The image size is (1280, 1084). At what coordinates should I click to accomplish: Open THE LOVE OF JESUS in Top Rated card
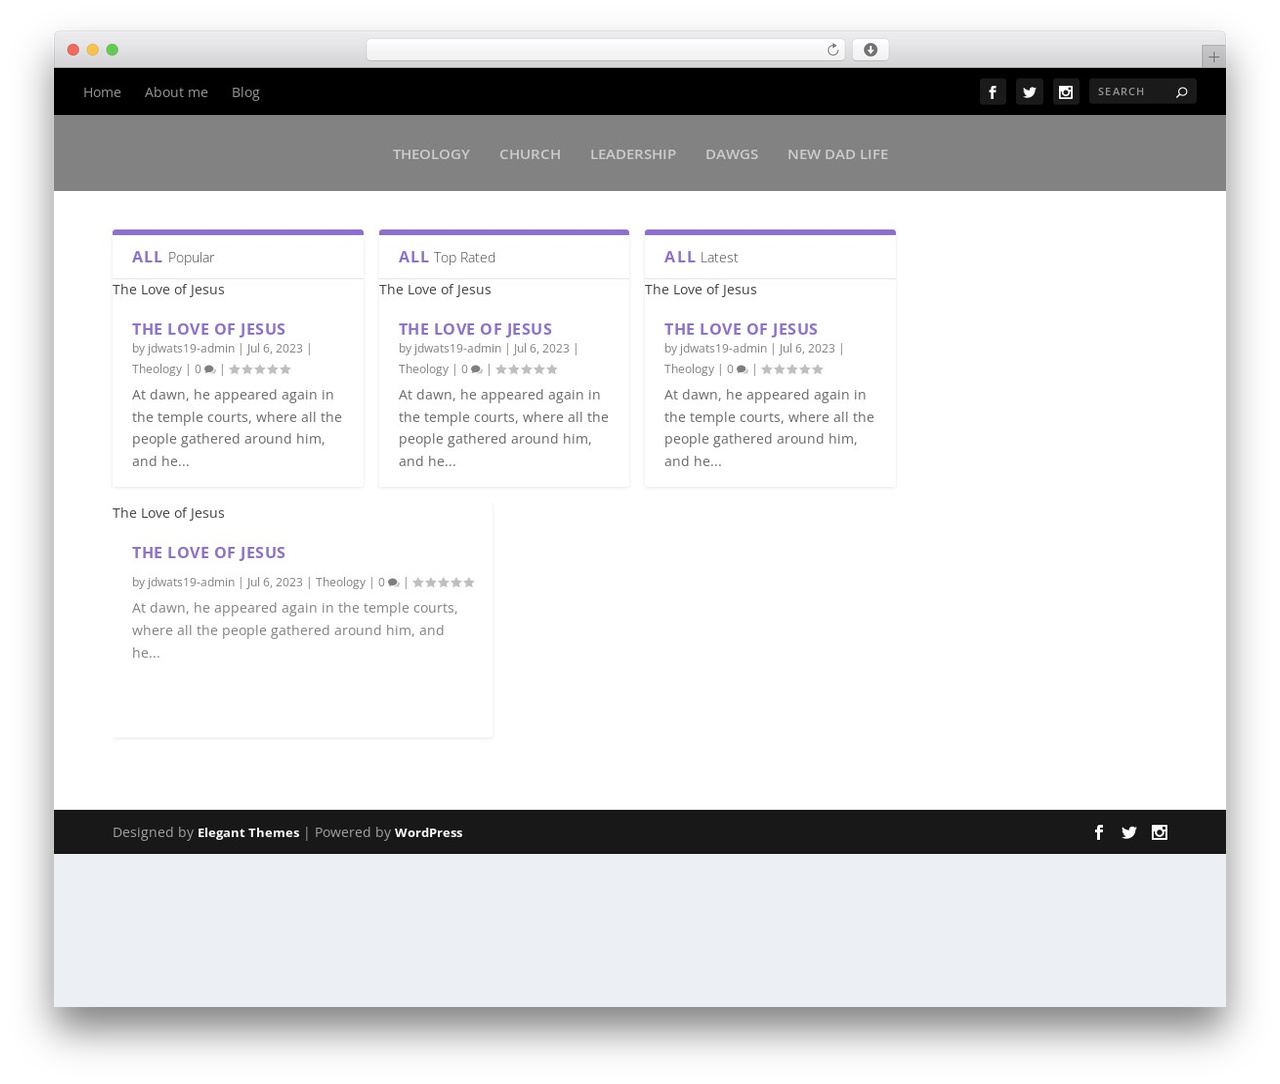pyautogui.click(x=475, y=329)
